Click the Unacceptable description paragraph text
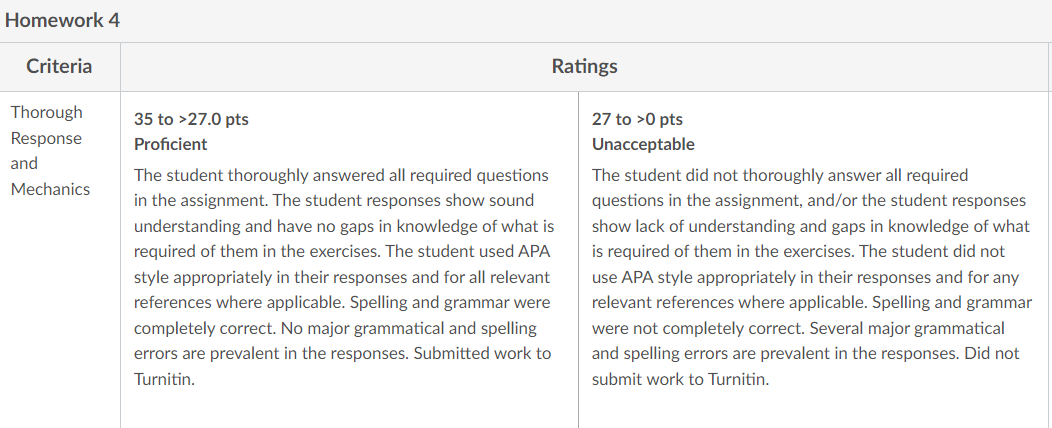This screenshot has height=428, width=1052. 812,277
